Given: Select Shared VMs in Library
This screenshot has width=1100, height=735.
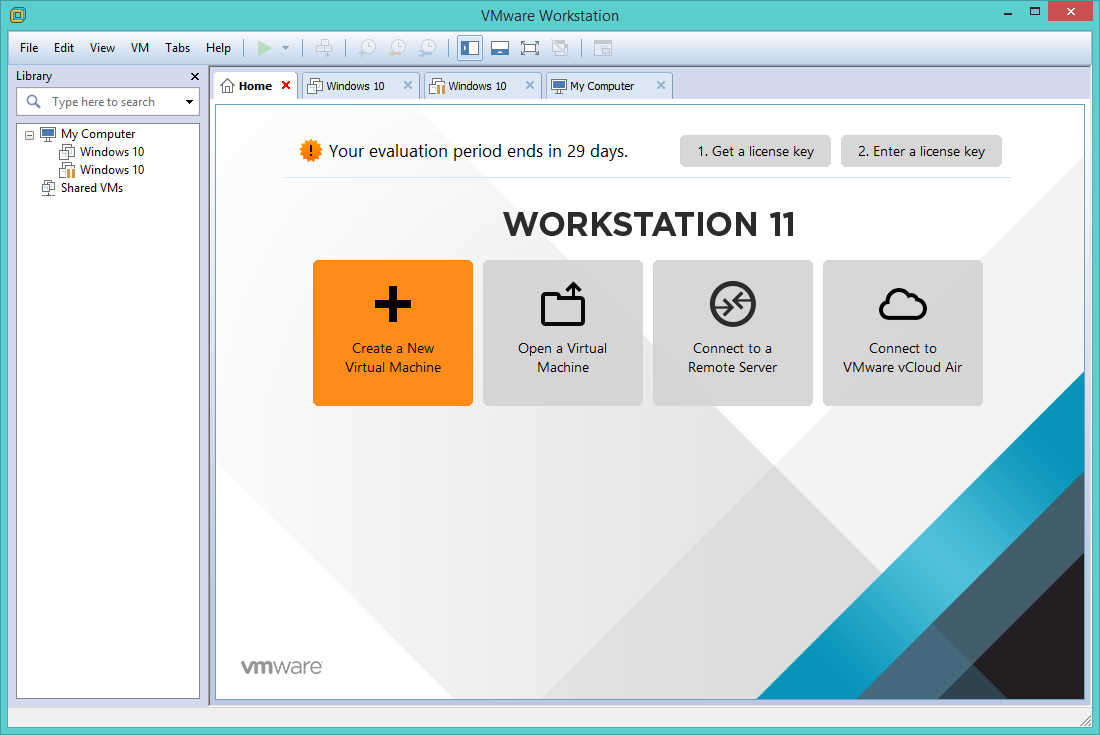Looking at the screenshot, I should 92,188.
